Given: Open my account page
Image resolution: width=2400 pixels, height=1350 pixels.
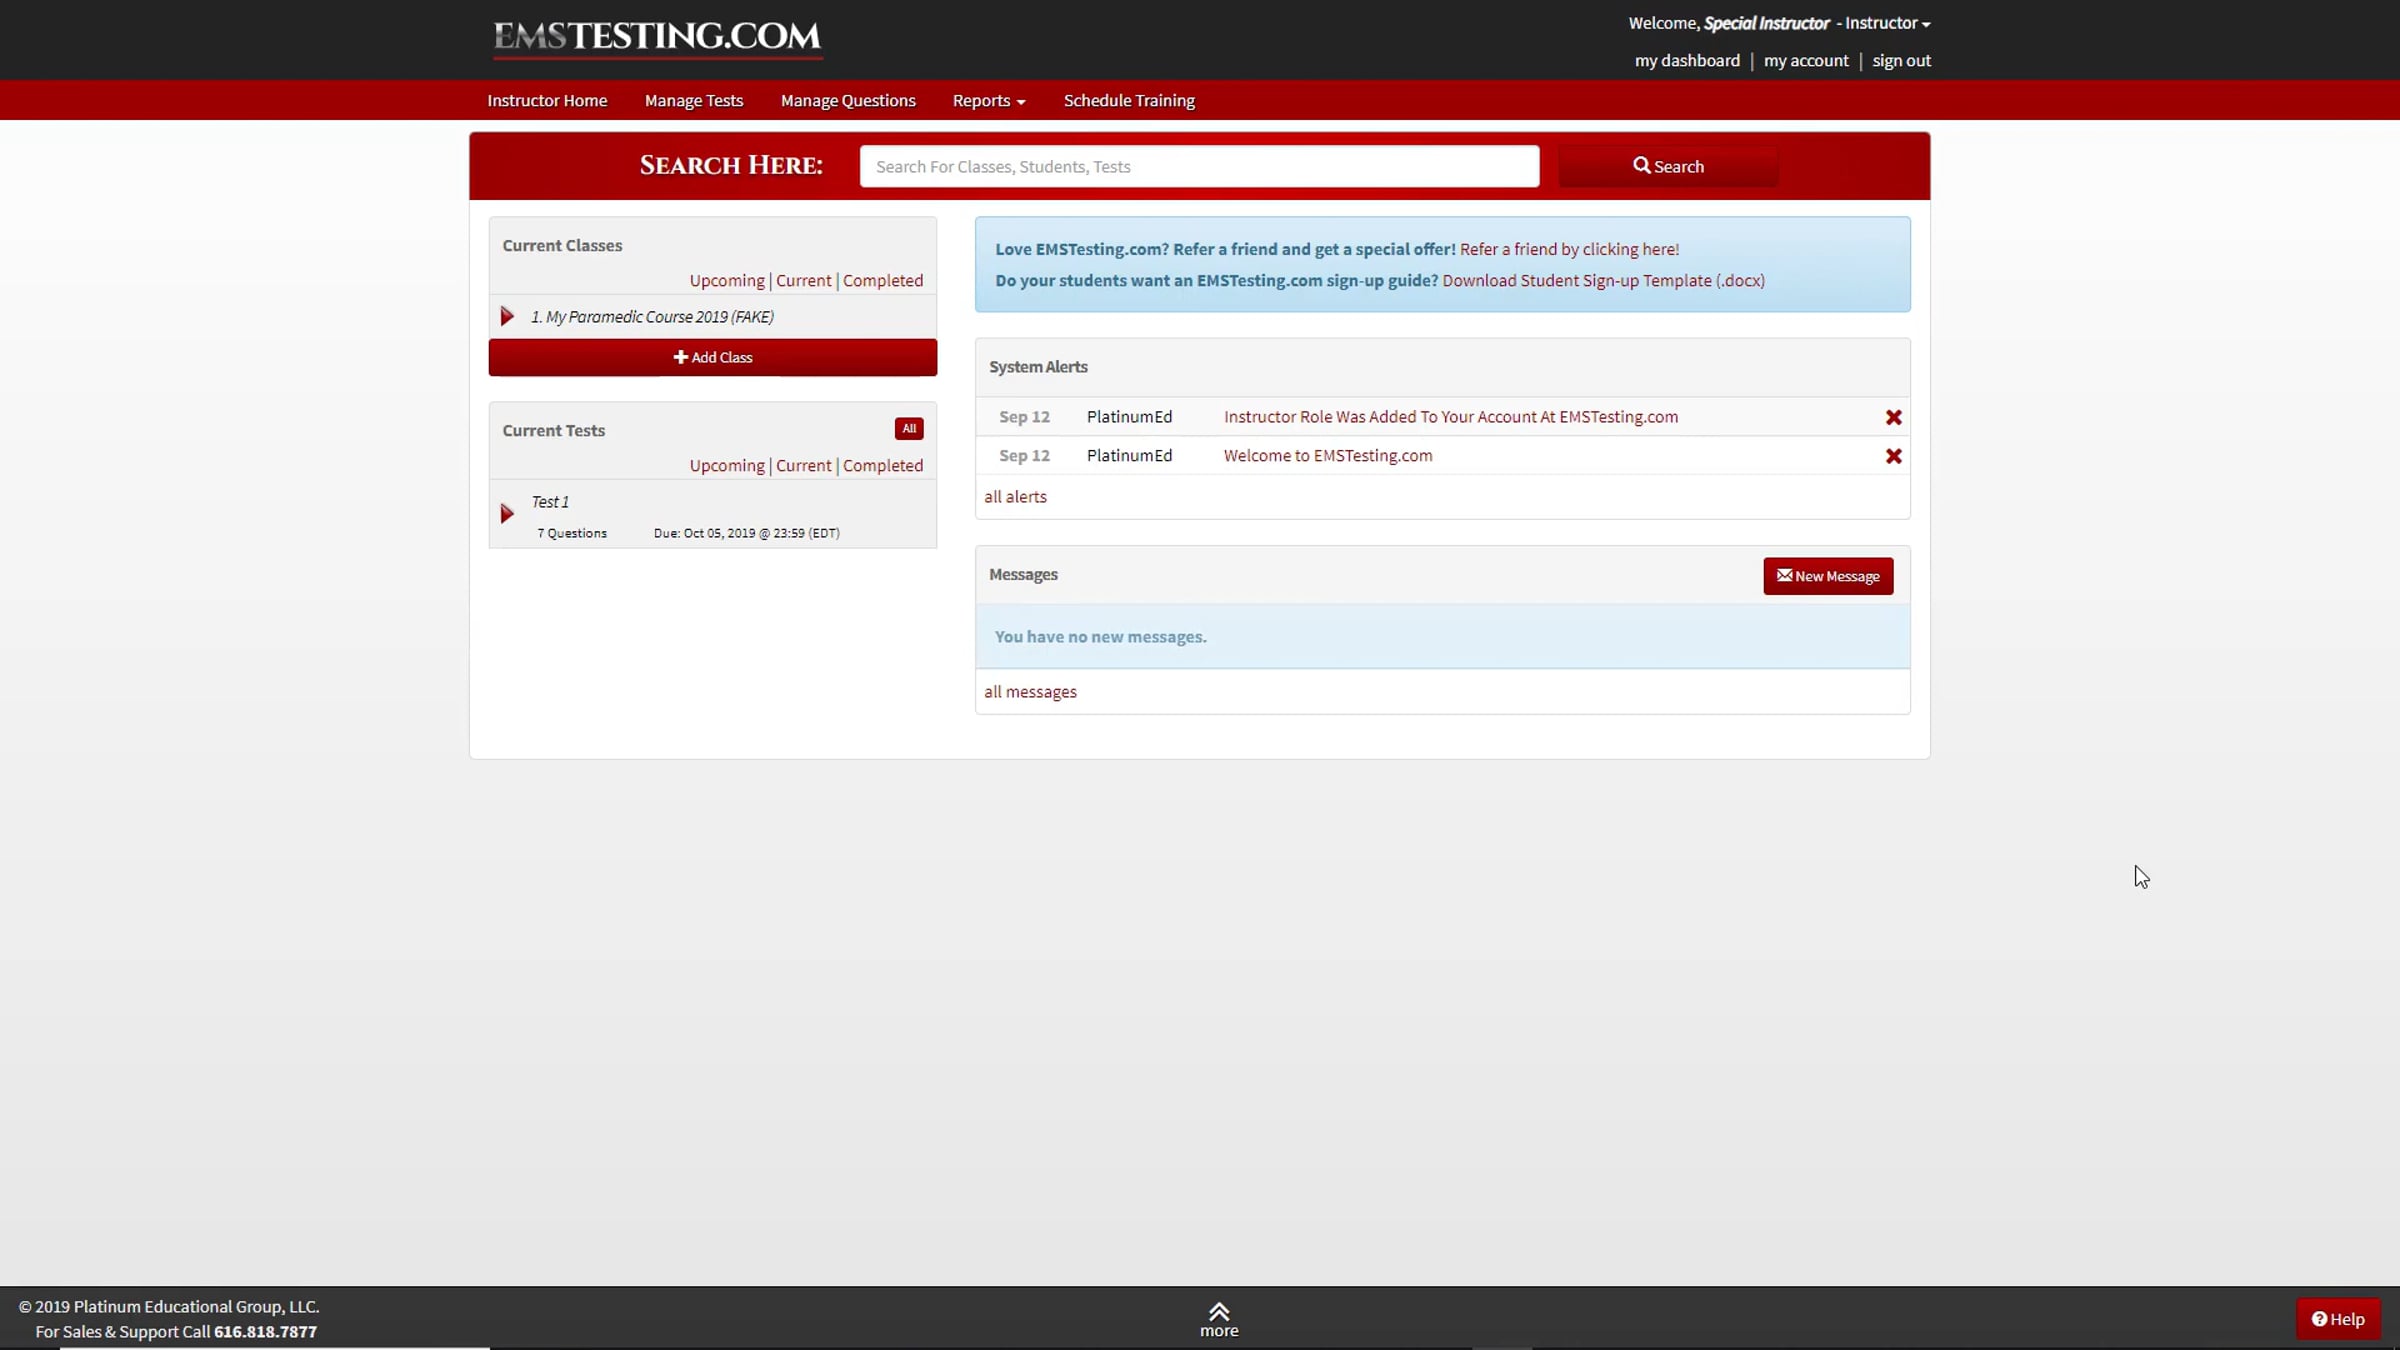Looking at the screenshot, I should (x=1806, y=60).
